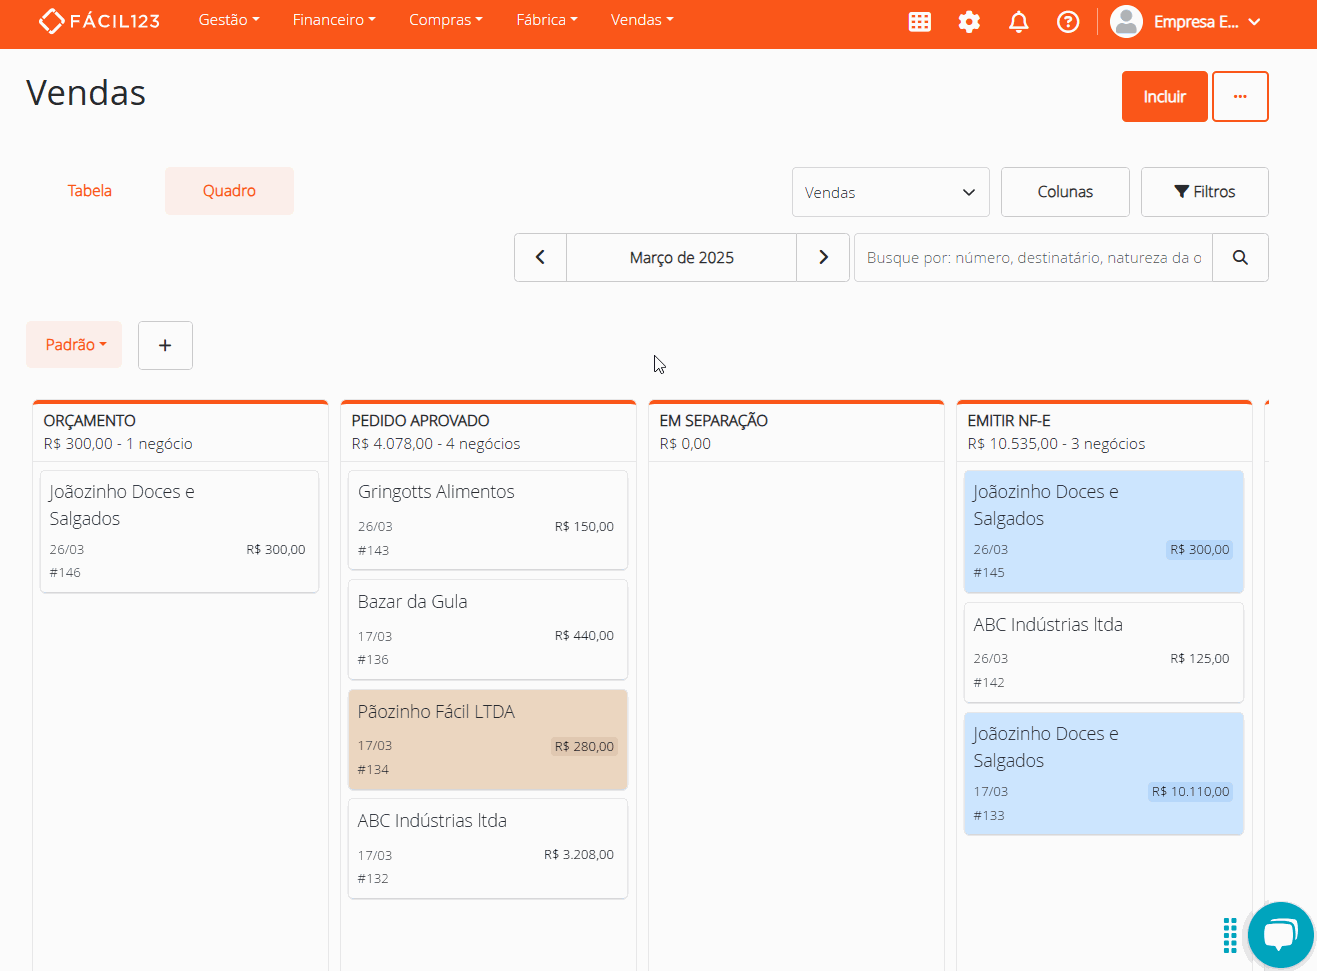1317x971 pixels.
Task: Open Bazar da Gula card #136
Action: (x=488, y=630)
